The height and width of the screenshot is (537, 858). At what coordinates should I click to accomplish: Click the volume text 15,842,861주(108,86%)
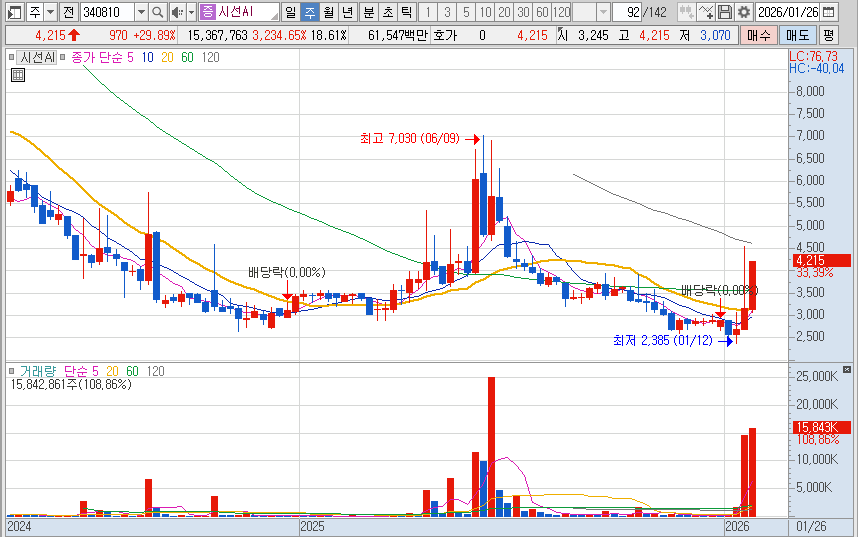tap(71, 384)
